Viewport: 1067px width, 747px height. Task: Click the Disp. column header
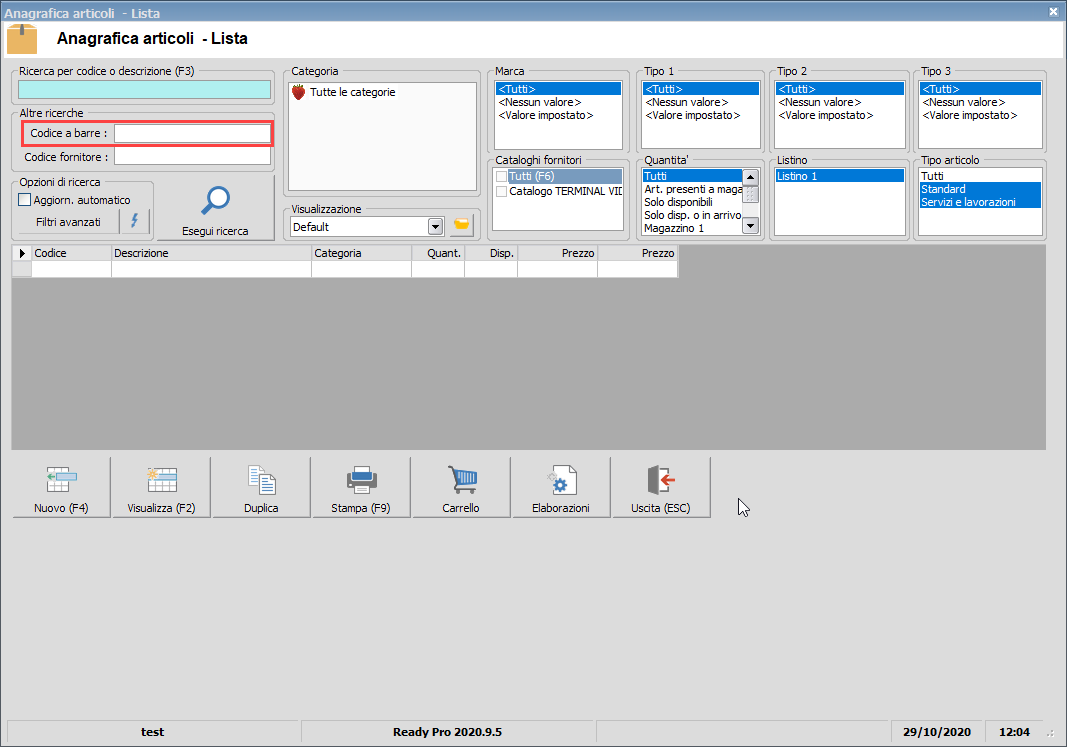[491, 253]
